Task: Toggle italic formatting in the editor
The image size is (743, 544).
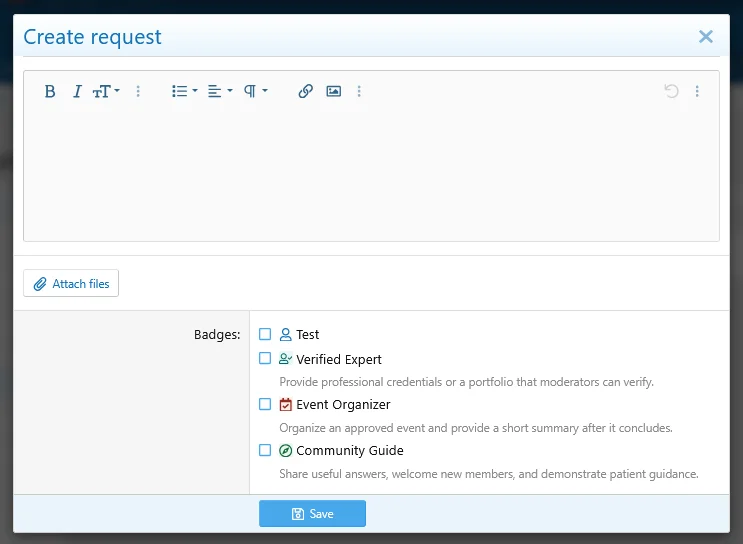Action: pyautogui.click(x=77, y=91)
